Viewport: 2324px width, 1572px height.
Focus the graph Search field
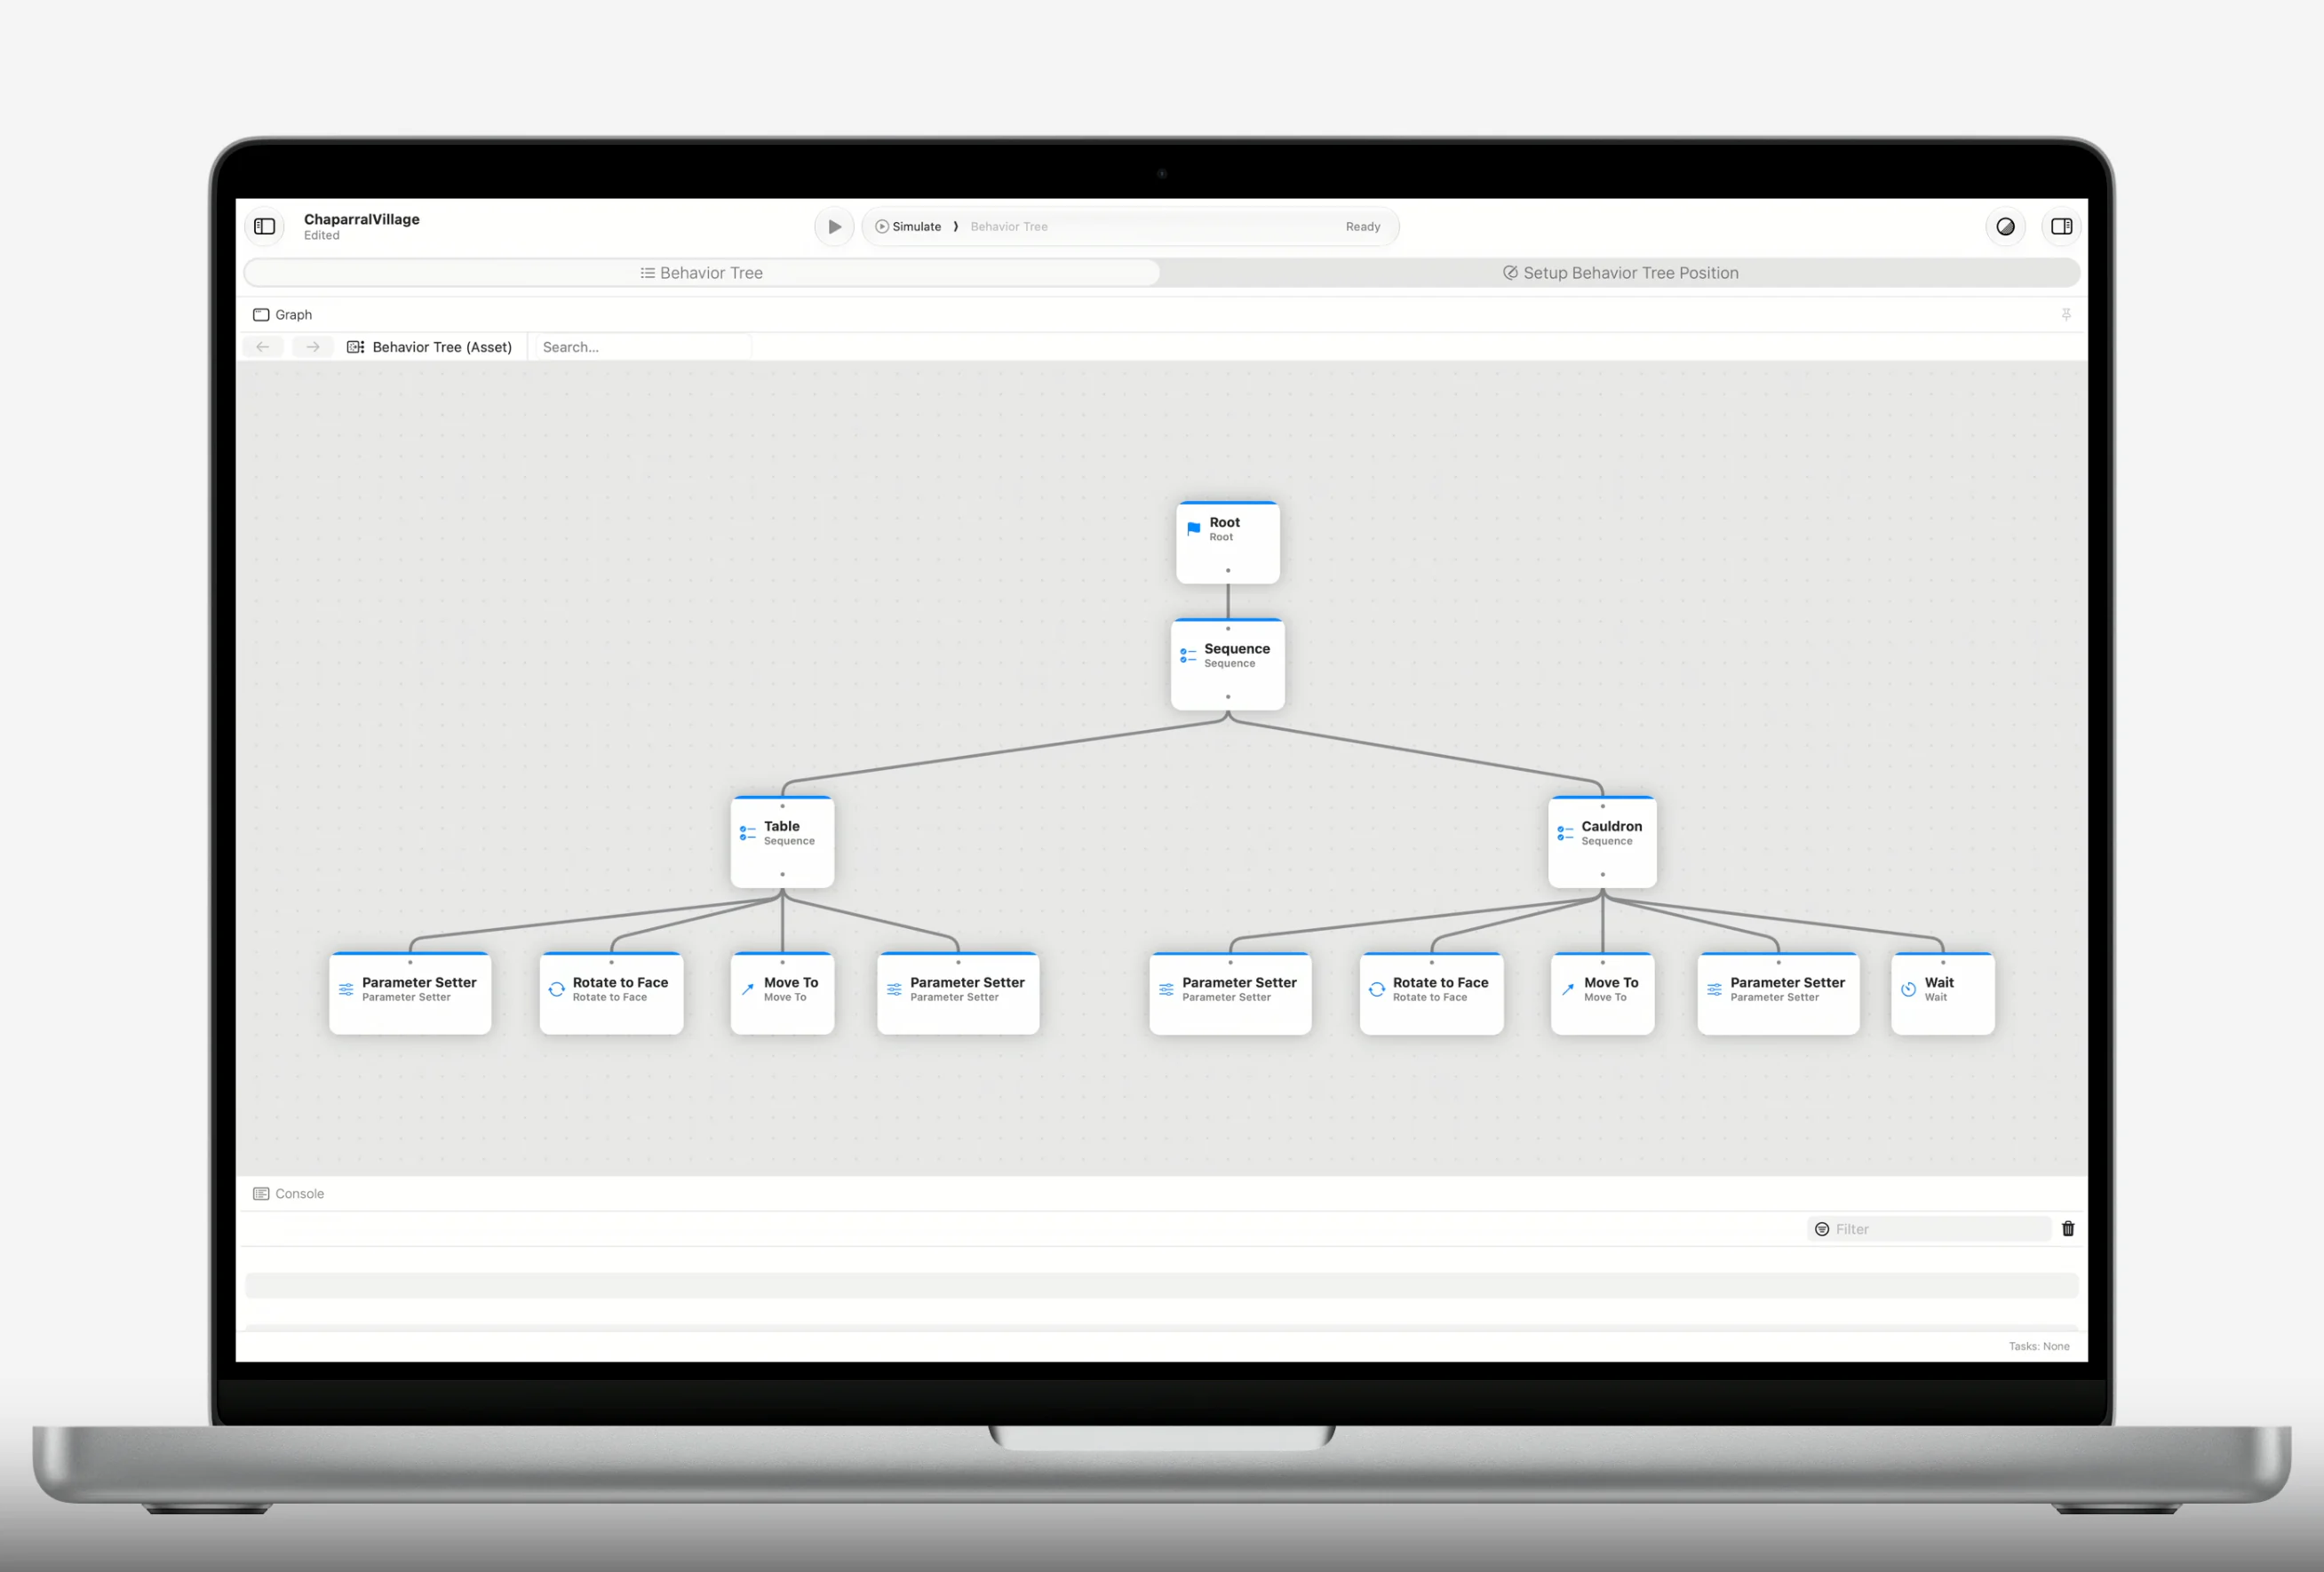click(644, 347)
